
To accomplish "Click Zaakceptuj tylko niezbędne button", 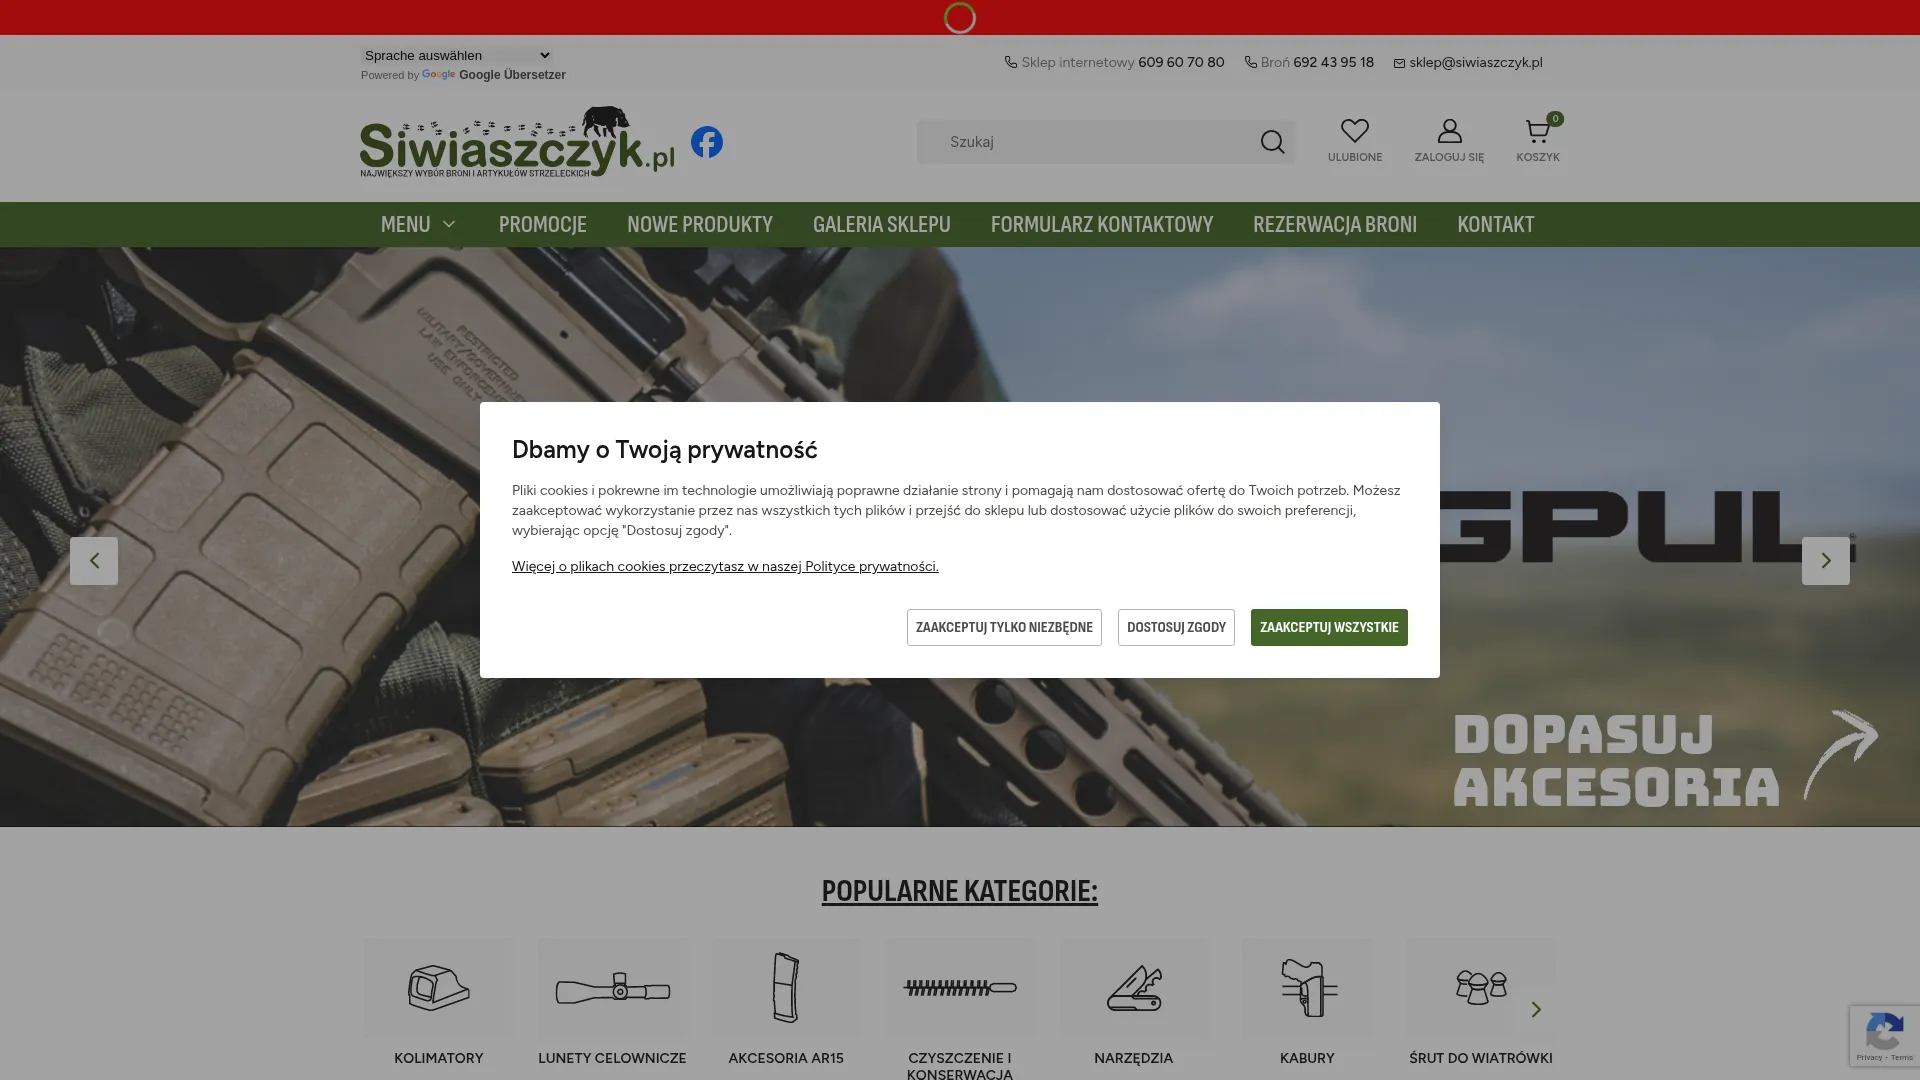I will tap(1004, 628).
